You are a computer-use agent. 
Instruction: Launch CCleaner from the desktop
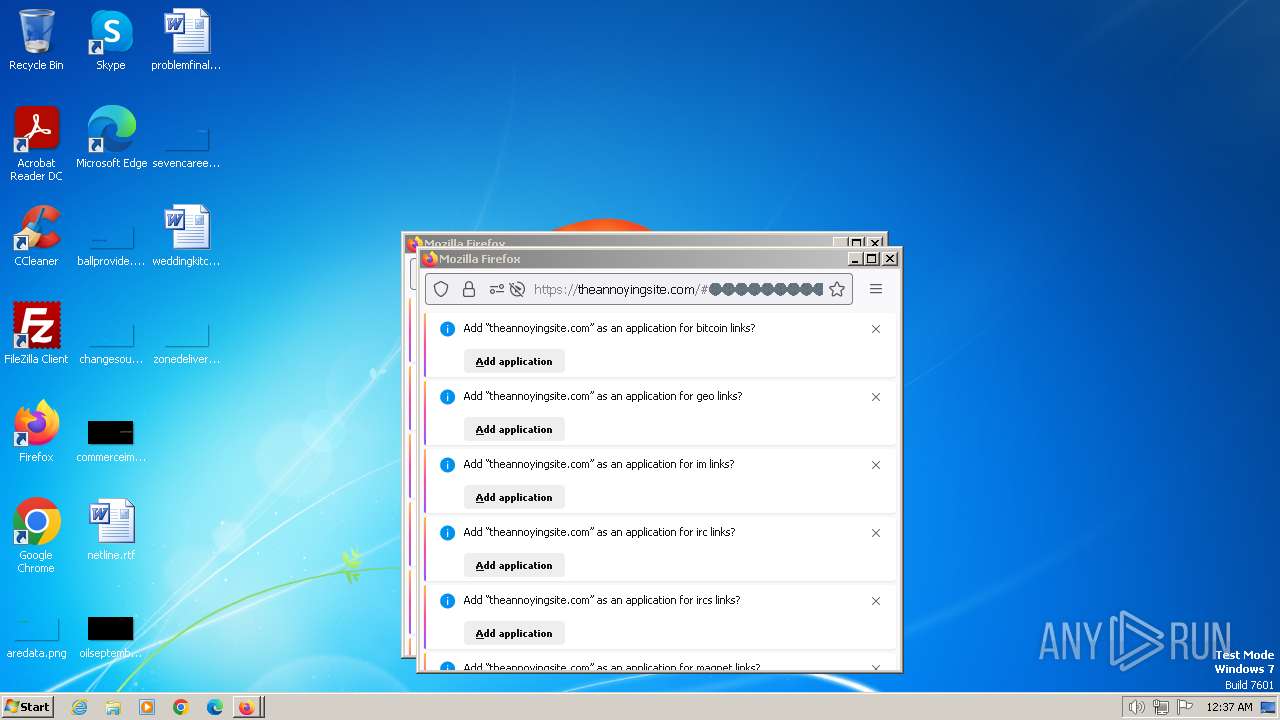pos(36,235)
